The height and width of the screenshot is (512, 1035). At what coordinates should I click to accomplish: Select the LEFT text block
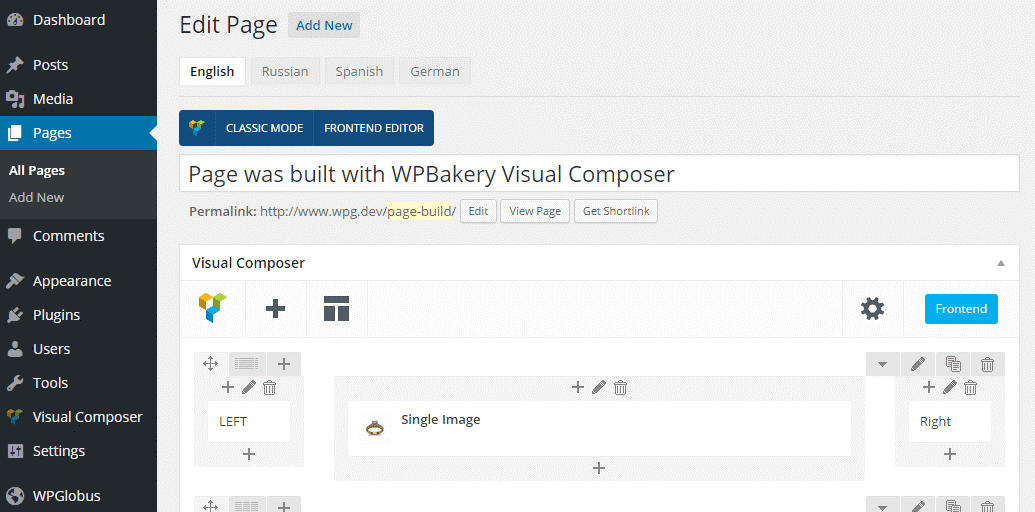pos(249,421)
